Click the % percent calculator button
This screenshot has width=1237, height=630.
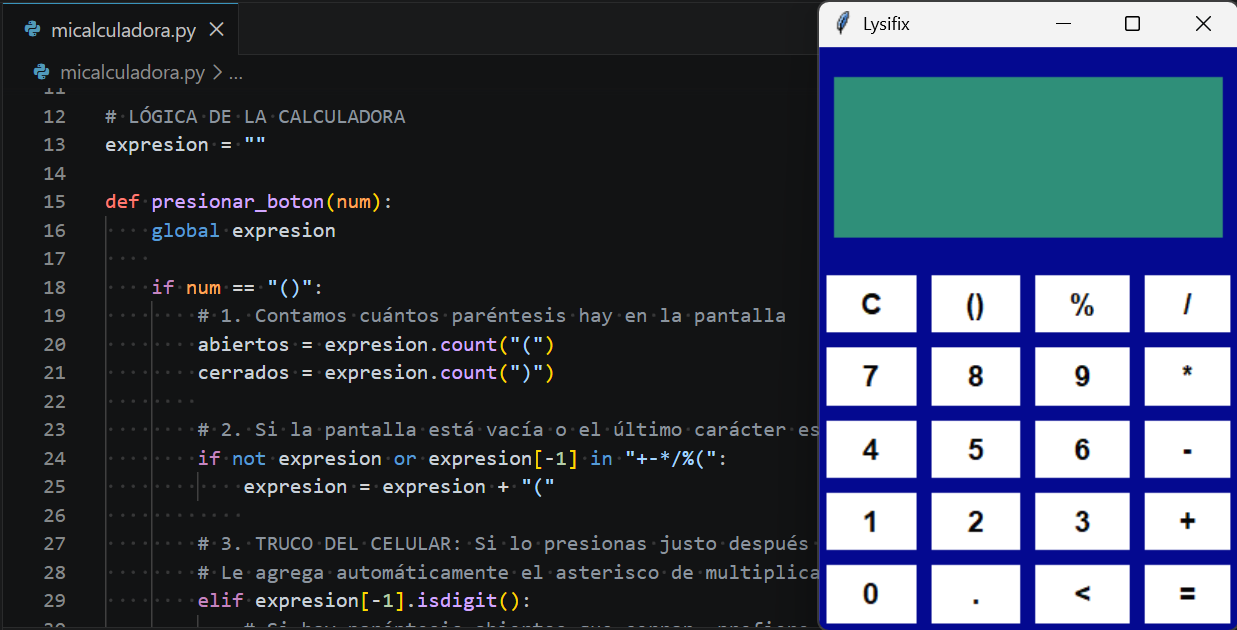click(x=1082, y=304)
